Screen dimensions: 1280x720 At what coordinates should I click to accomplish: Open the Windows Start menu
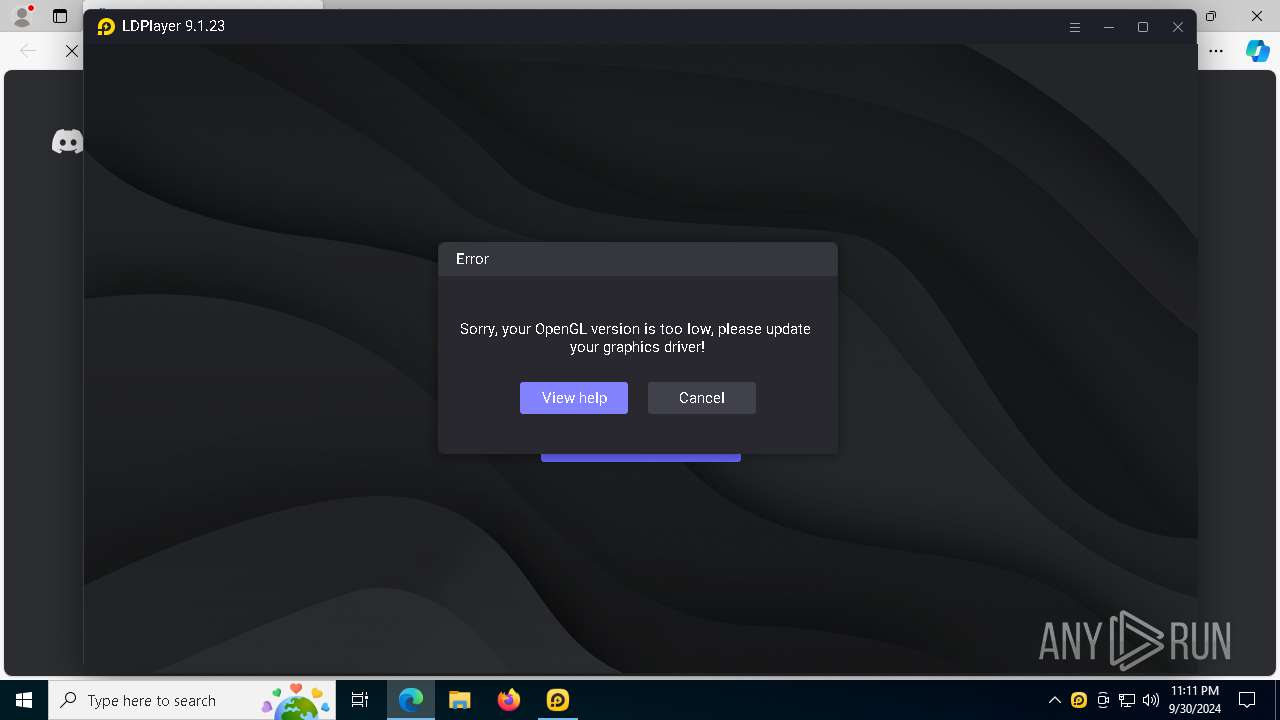pos(24,700)
